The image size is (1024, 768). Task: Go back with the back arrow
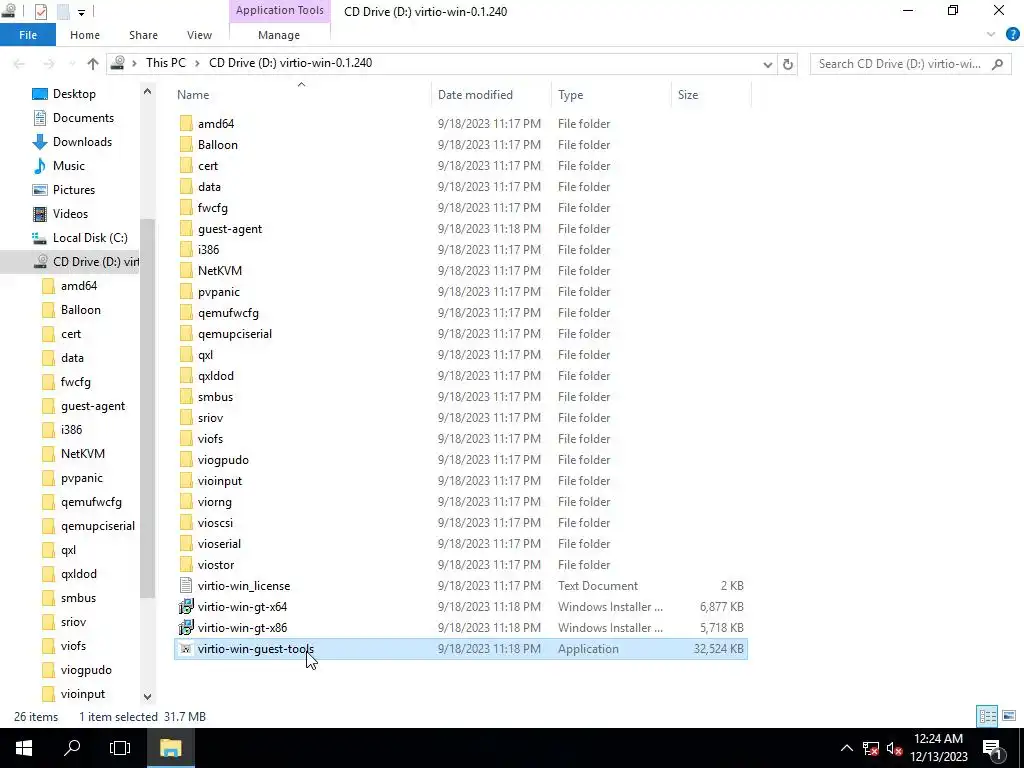(x=19, y=63)
